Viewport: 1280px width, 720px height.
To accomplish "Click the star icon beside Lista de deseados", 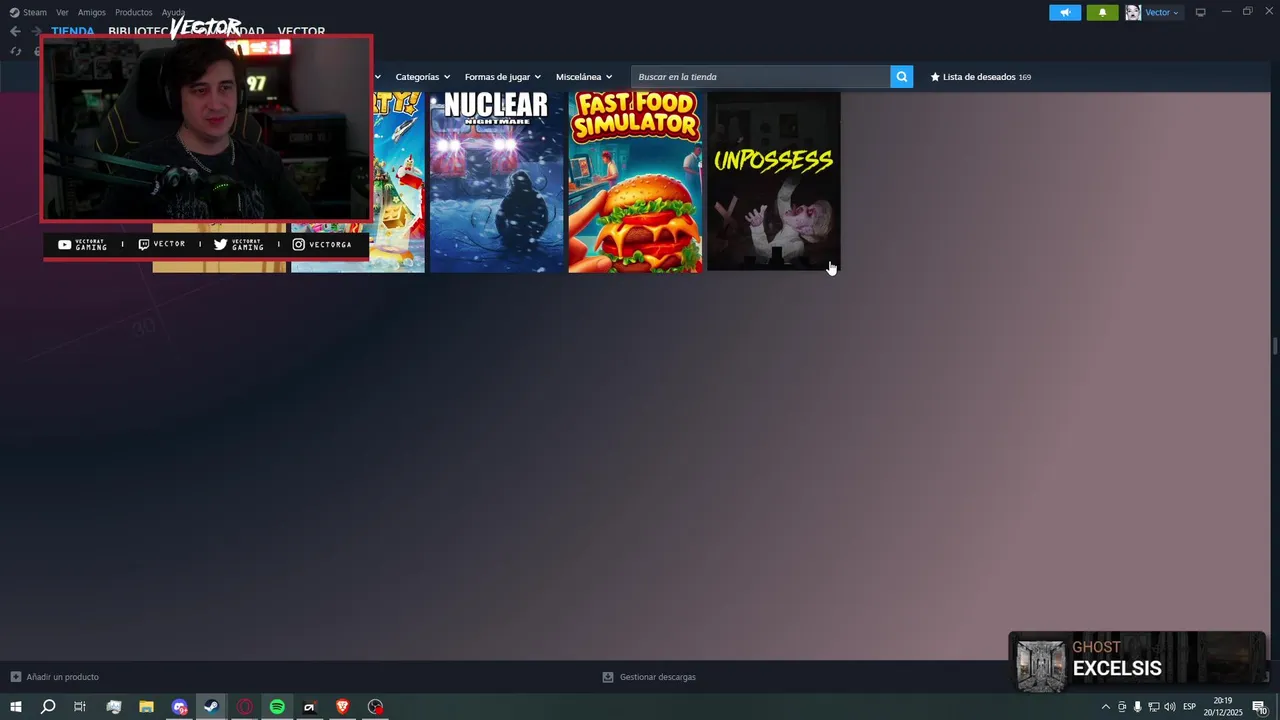I will point(935,77).
